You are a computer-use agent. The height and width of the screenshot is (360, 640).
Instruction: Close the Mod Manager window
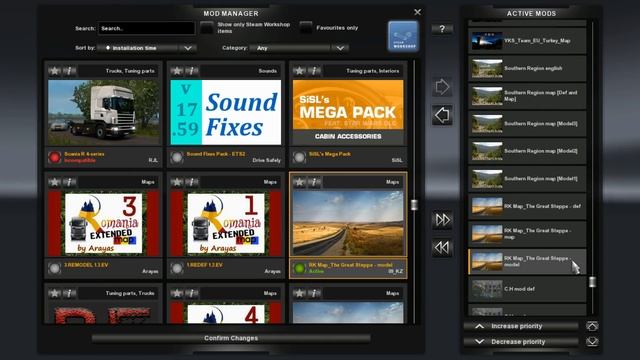click(417, 12)
